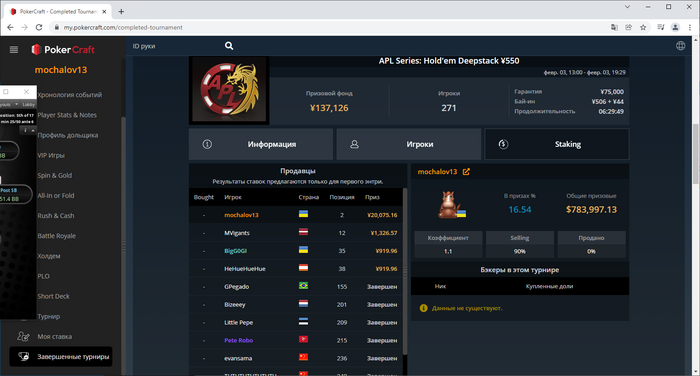The image size is (700, 376).
Task: Open Профиль дольщика in the sidebar
Action: [68, 135]
